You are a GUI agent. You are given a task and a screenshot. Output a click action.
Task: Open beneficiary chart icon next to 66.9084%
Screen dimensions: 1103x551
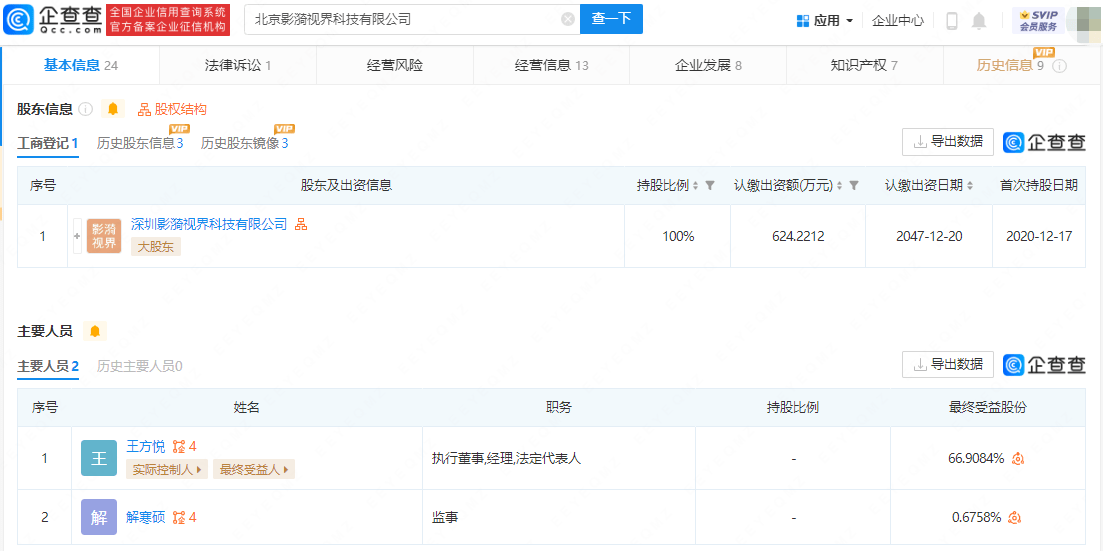click(1017, 459)
